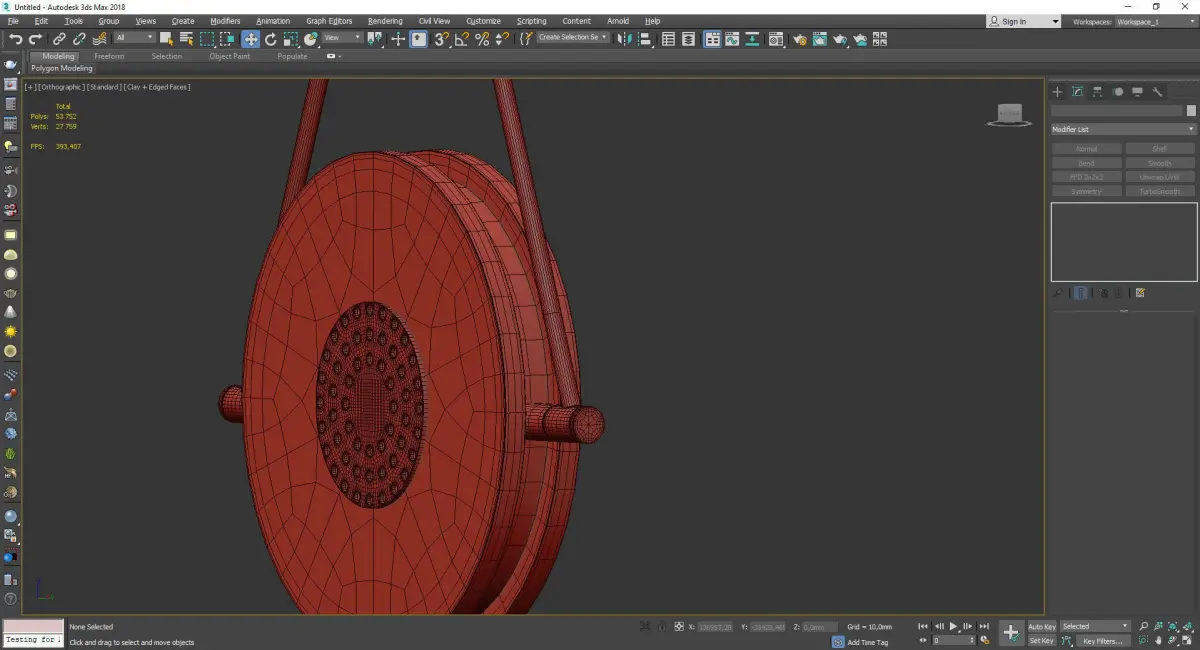
Task: Expand the Modifier List dropdown
Action: (x=1123, y=129)
